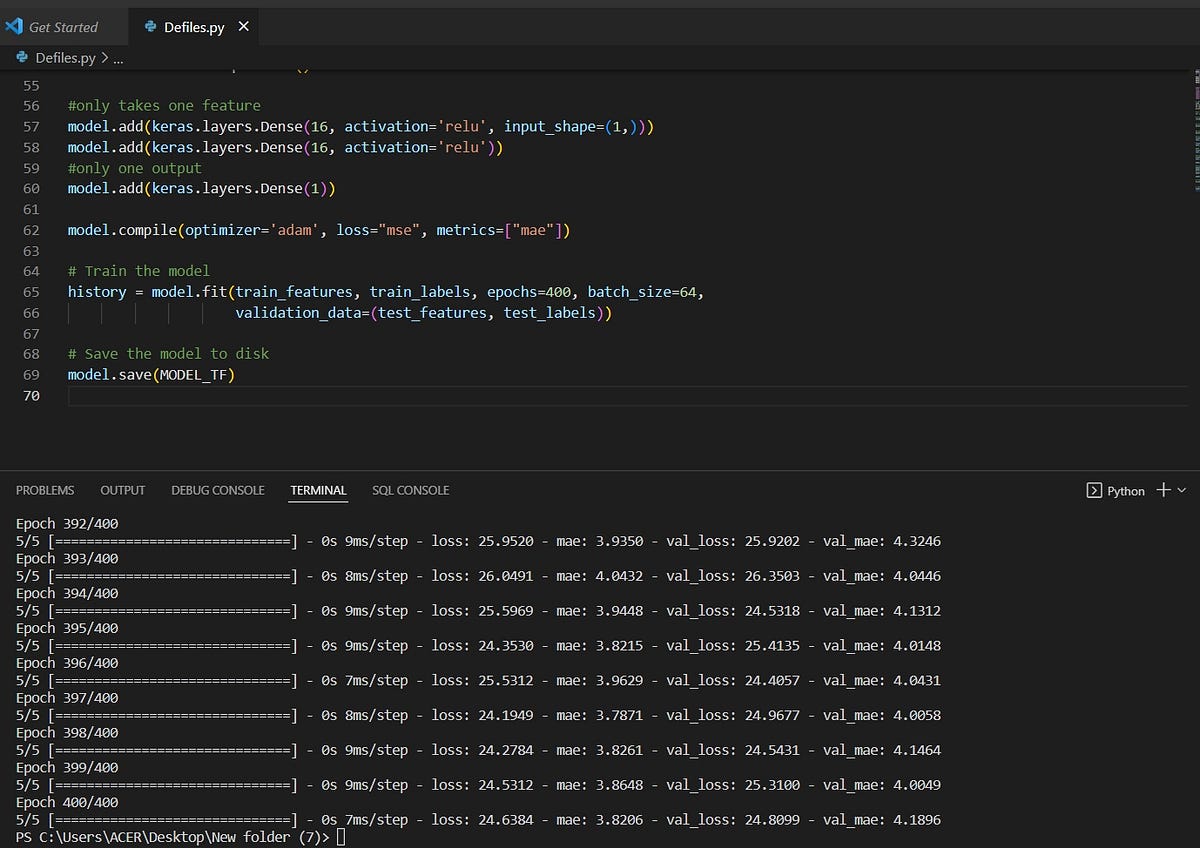The width and height of the screenshot is (1200, 848).
Task: Switch to the Get Started tab
Action: [63, 27]
